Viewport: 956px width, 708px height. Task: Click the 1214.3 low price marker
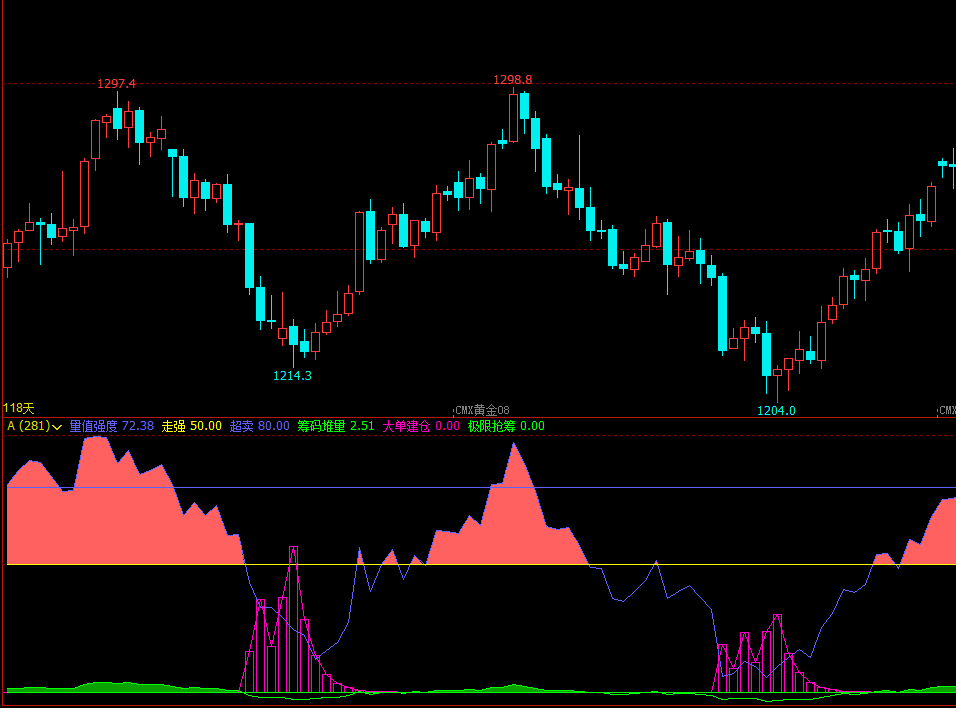pyautogui.click(x=292, y=376)
